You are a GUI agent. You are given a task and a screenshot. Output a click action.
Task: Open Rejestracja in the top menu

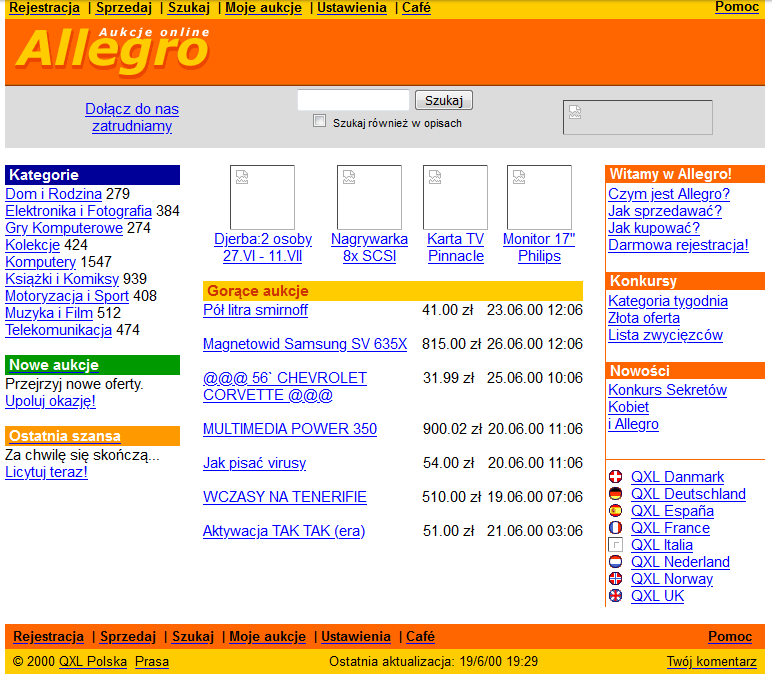[x=44, y=8]
